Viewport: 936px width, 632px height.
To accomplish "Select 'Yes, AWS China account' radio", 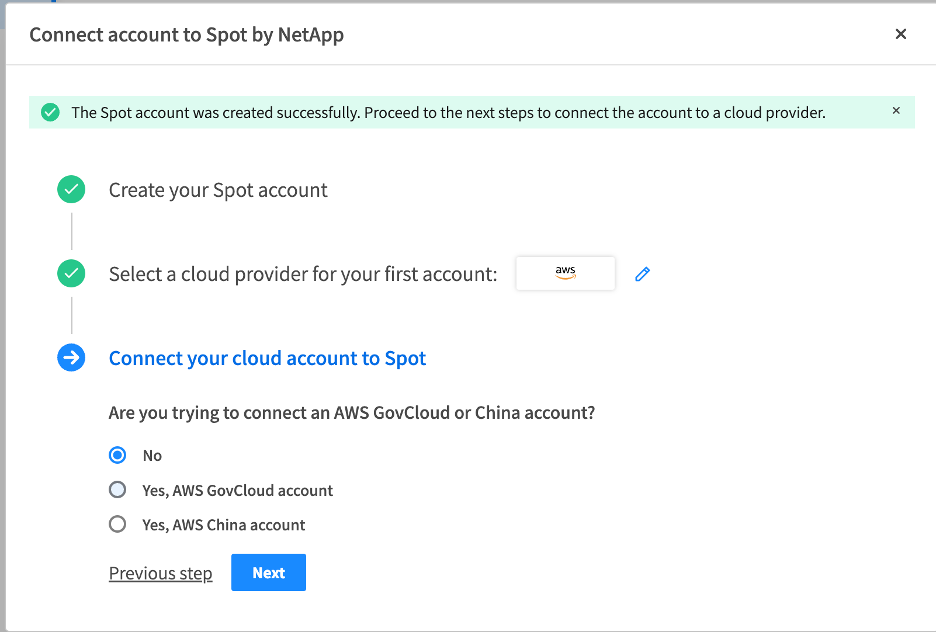I will pos(118,525).
